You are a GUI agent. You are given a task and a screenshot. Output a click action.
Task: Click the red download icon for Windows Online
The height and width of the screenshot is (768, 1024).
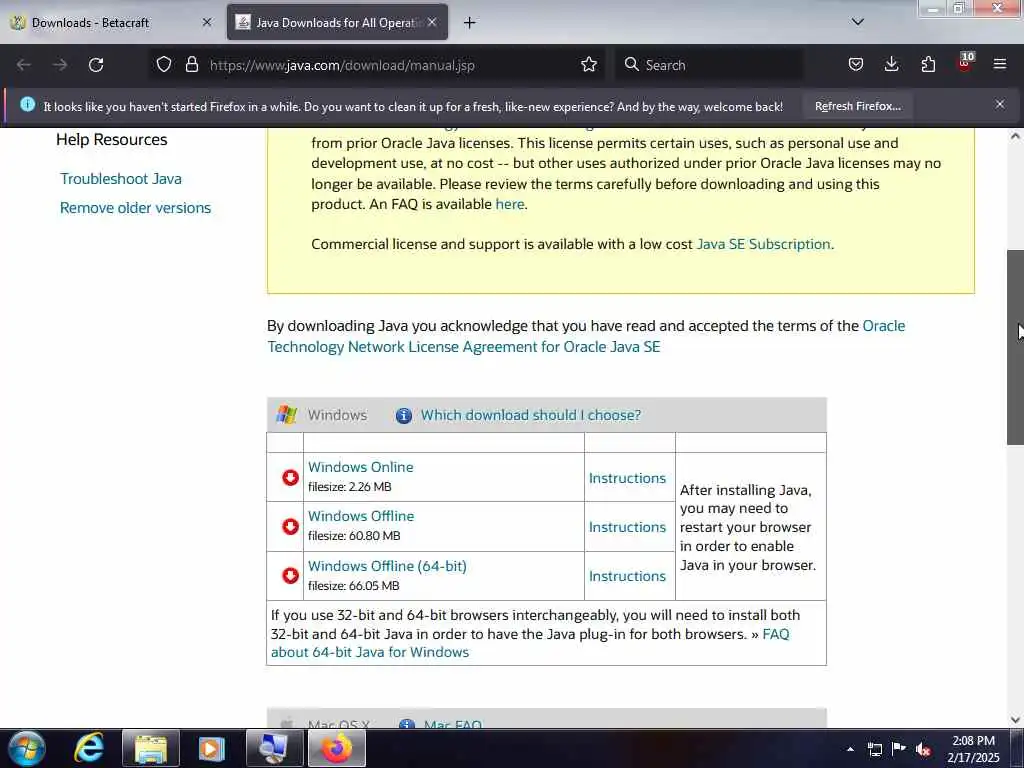point(291,477)
